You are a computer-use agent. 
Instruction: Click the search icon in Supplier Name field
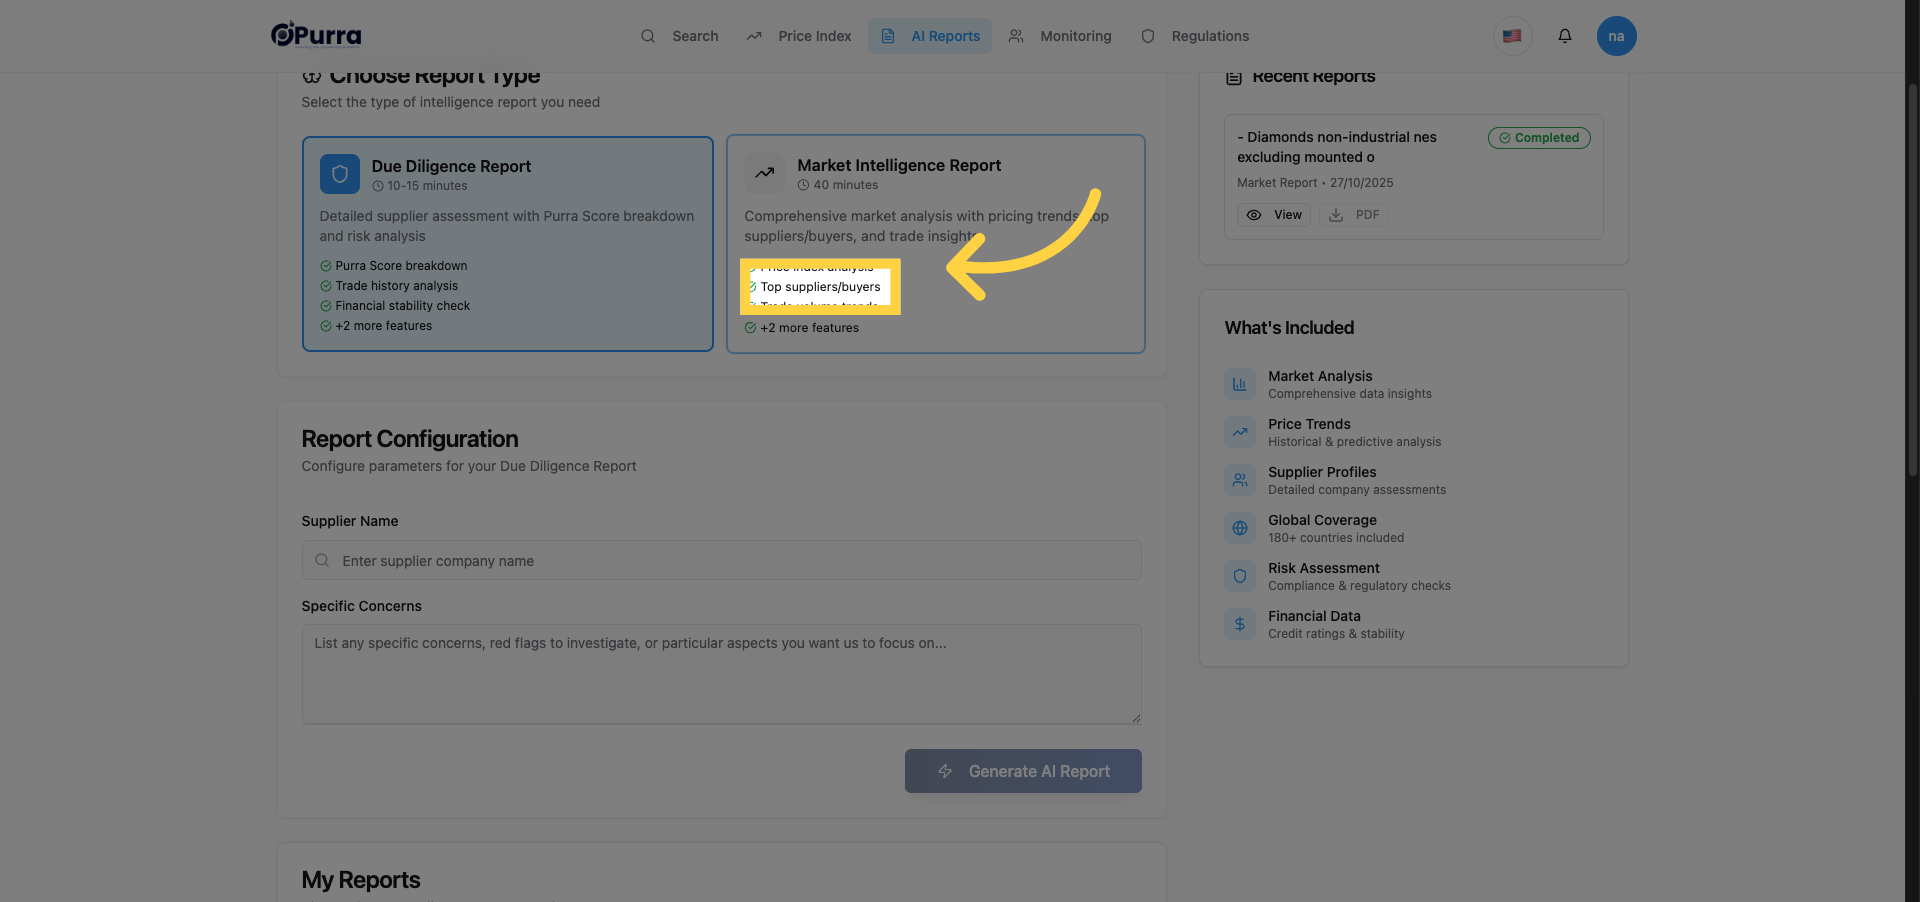pyautogui.click(x=322, y=561)
